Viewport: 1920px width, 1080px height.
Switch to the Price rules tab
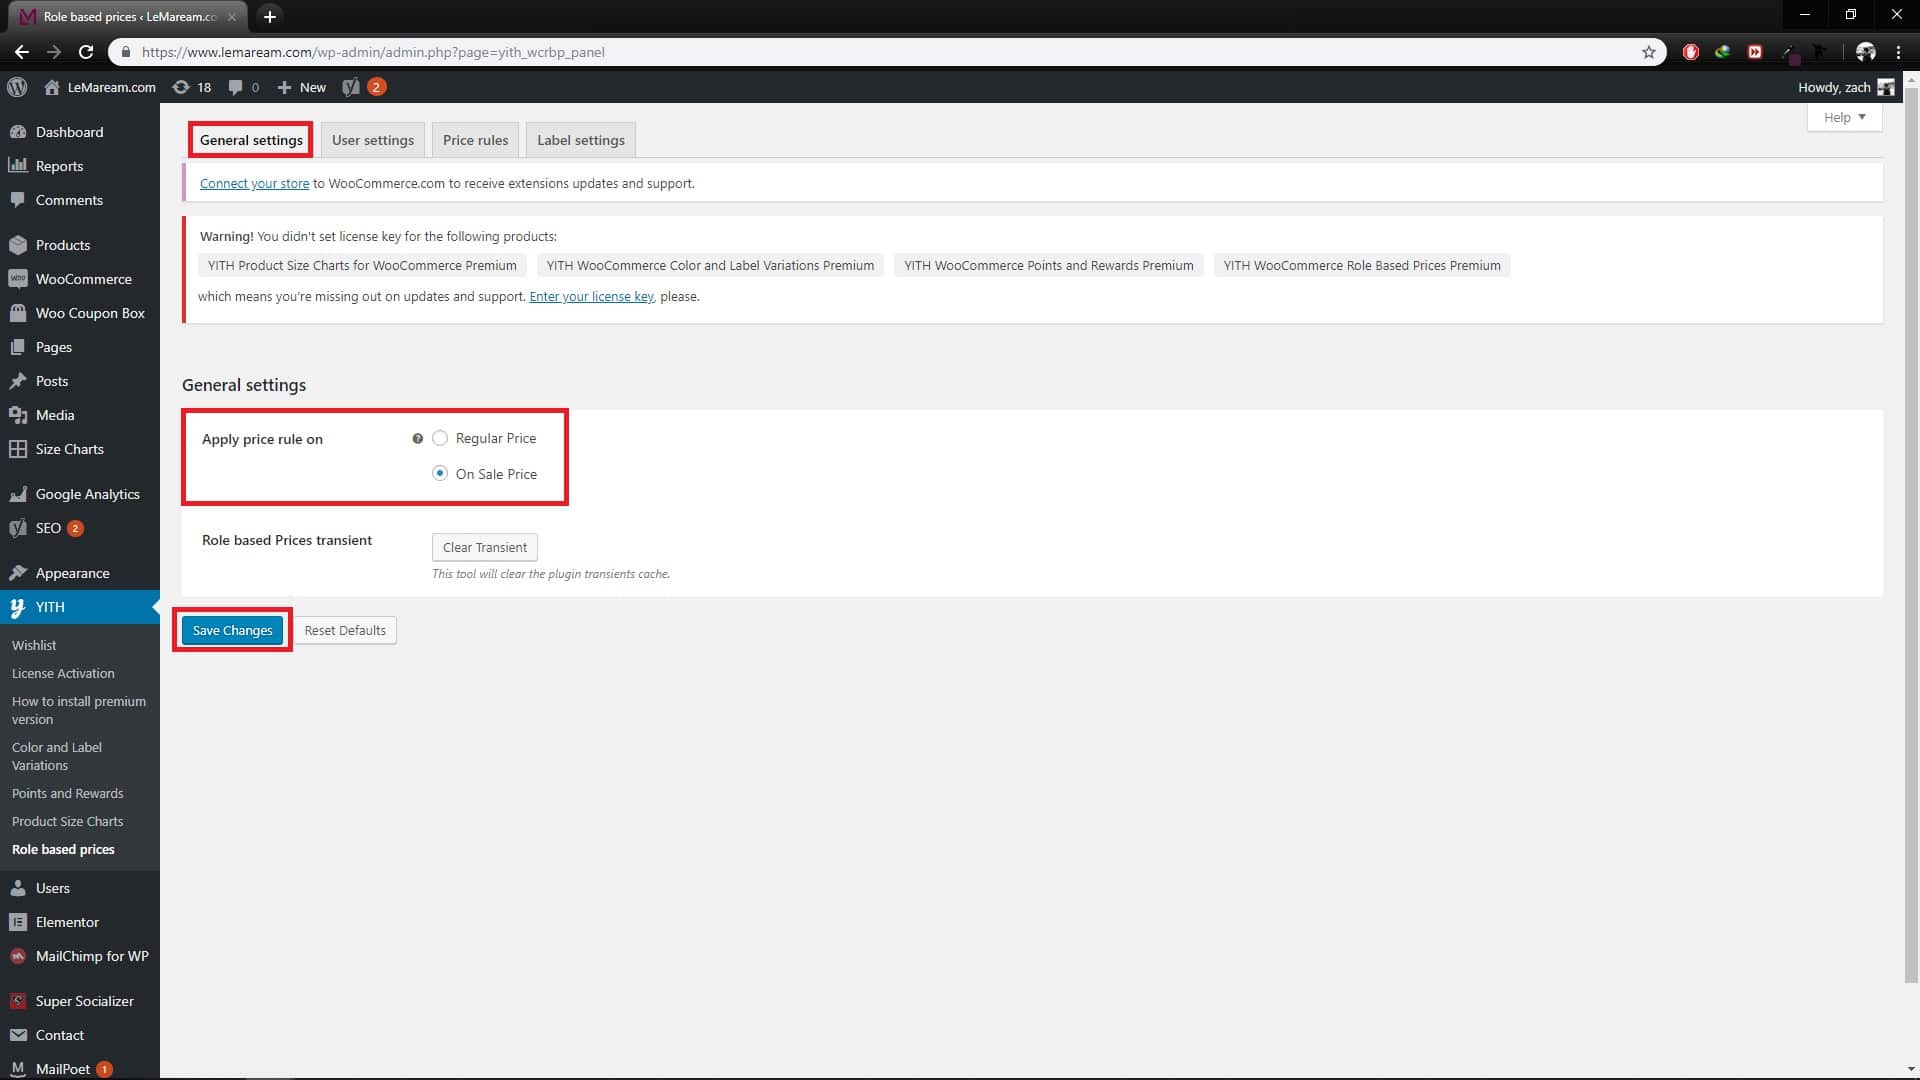[x=475, y=140]
